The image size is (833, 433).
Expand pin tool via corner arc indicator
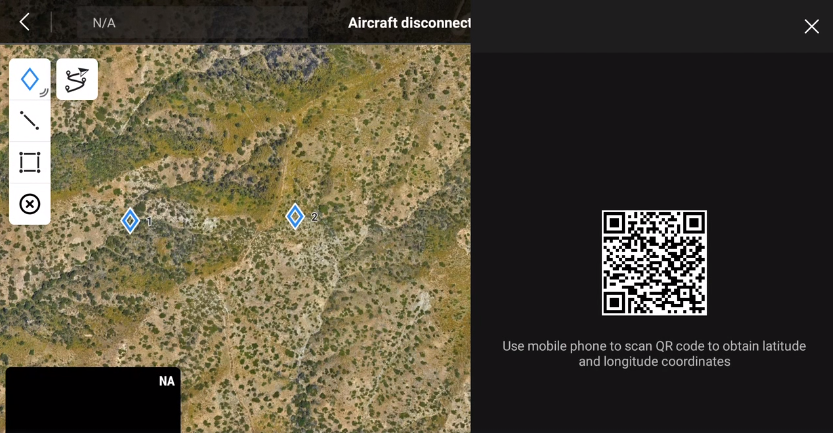(x=44, y=93)
